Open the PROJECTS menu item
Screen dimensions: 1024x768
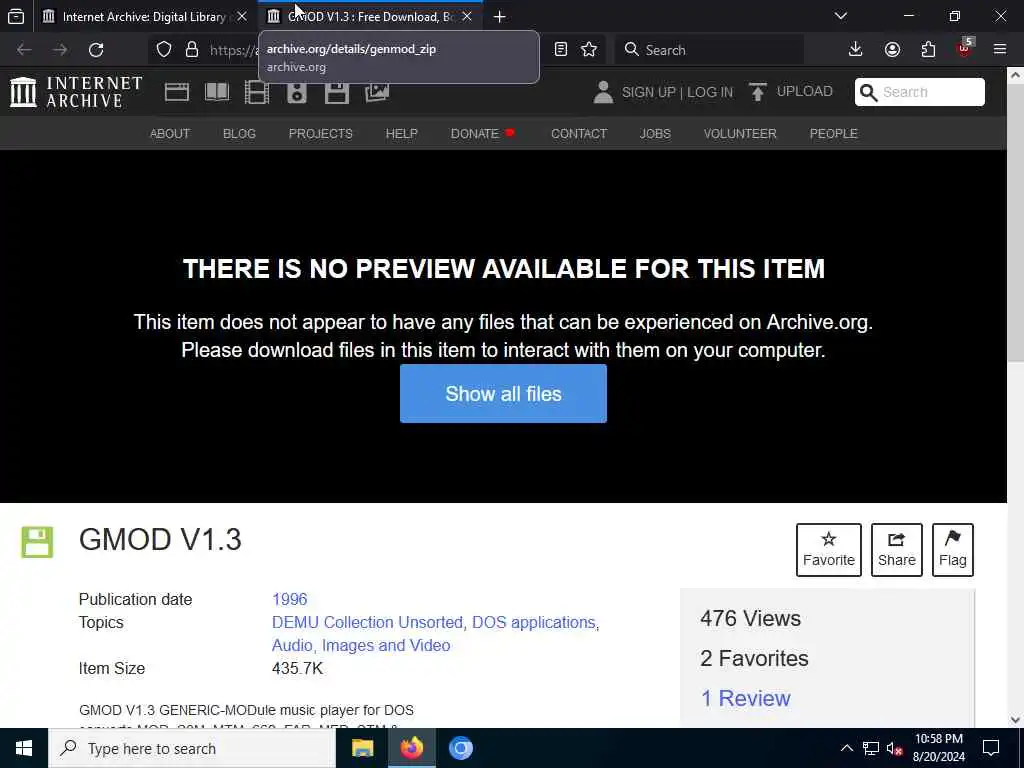321,133
